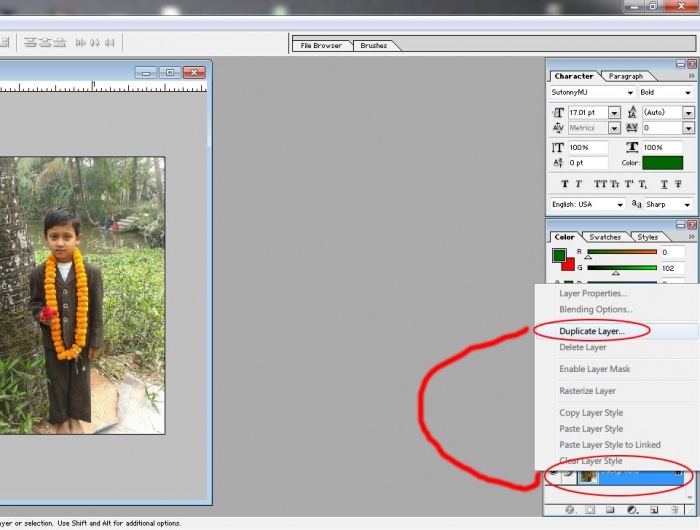700x530 pixels.
Task: Click the baseline shift 0 pt field
Action: pyautogui.click(x=588, y=163)
